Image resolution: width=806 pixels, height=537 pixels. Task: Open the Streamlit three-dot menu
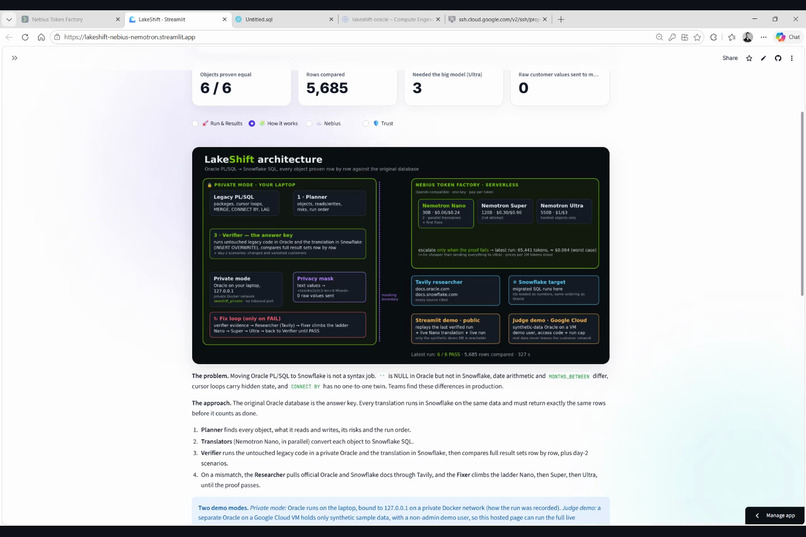click(x=792, y=58)
